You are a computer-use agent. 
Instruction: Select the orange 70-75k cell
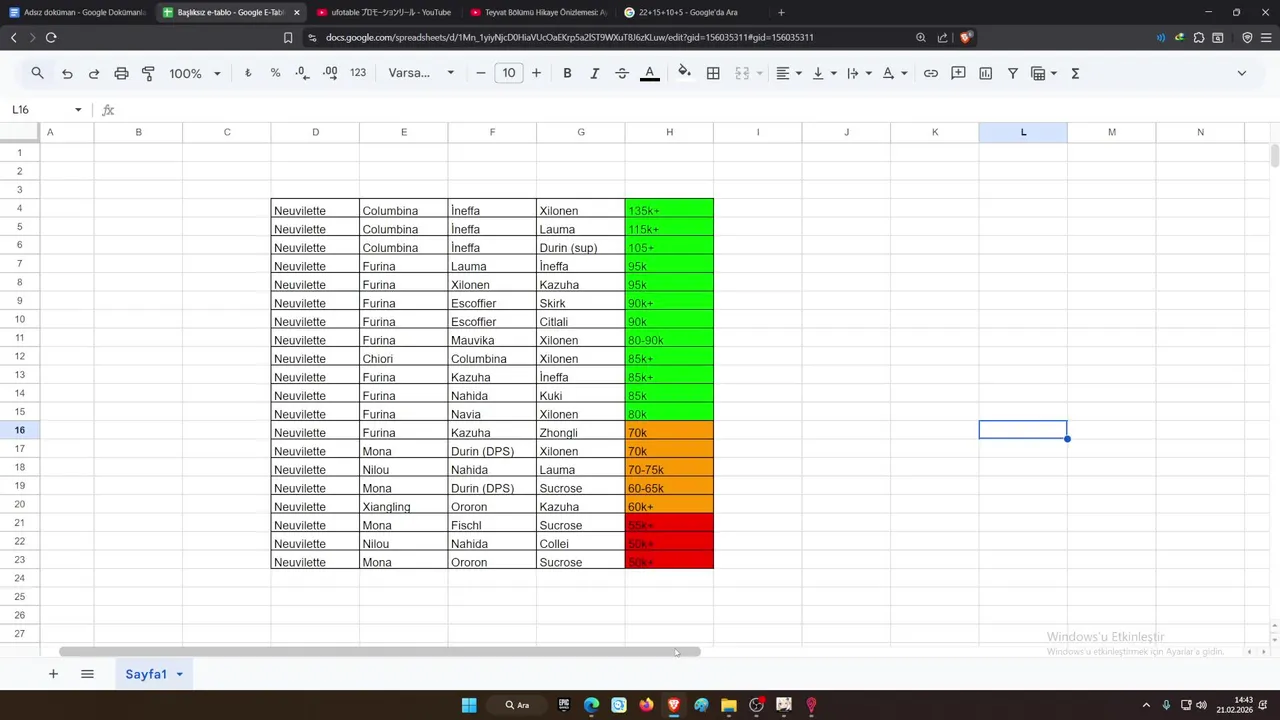click(669, 469)
